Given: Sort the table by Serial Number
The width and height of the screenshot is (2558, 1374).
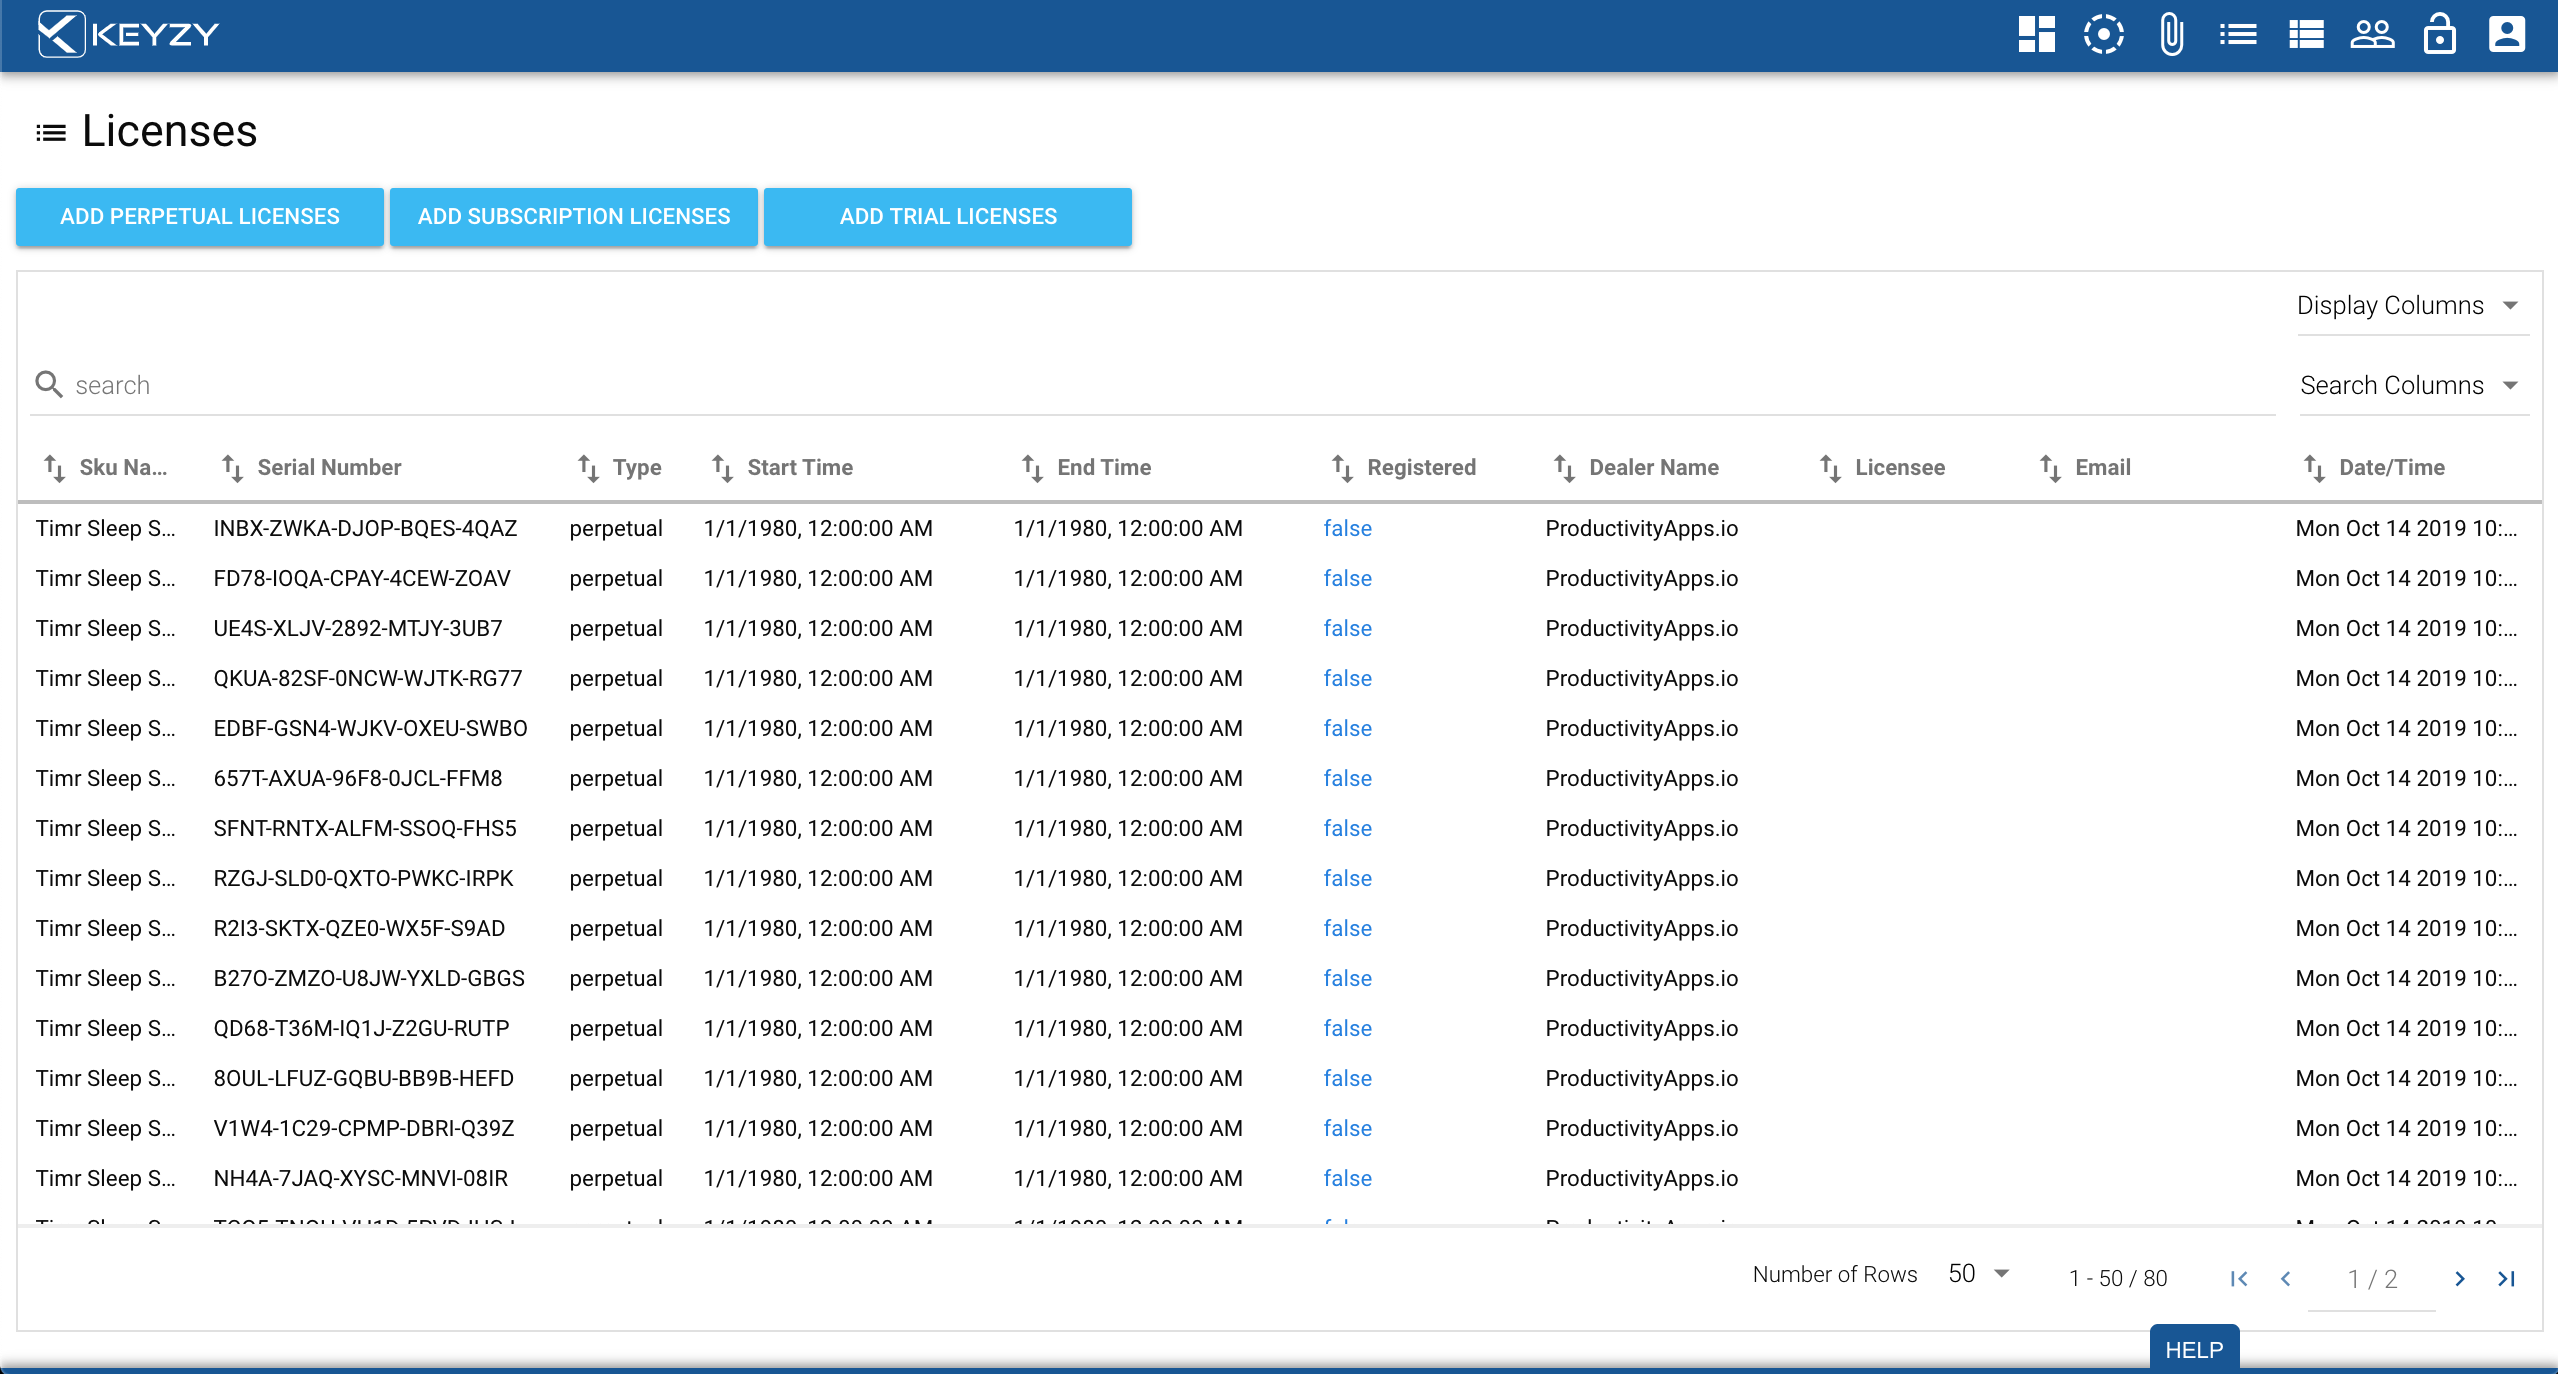Looking at the screenshot, I should tap(233, 467).
